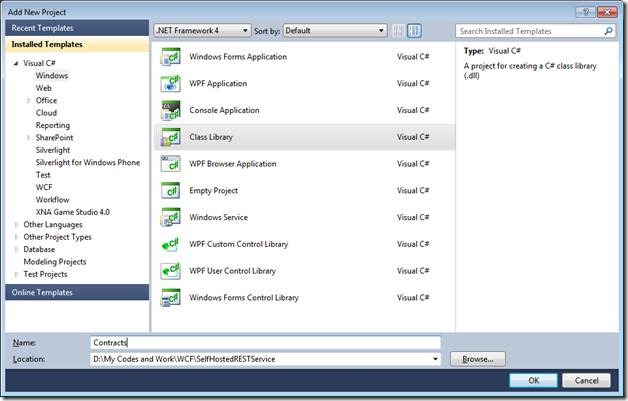Collapse the Visual C# tree node

point(16,63)
